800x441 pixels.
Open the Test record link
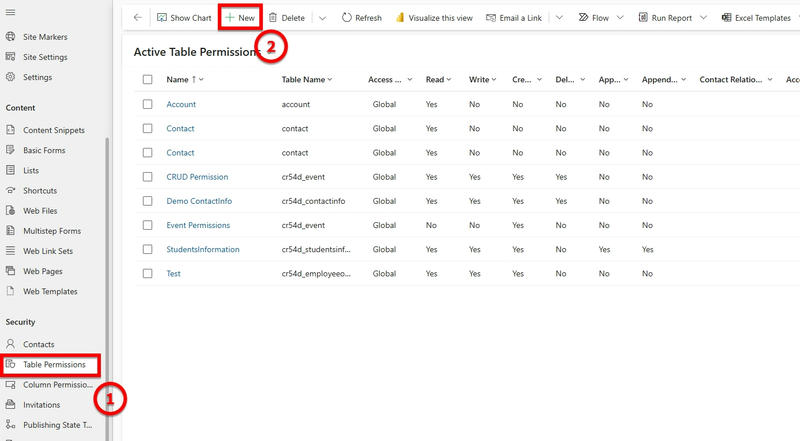click(x=173, y=274)
